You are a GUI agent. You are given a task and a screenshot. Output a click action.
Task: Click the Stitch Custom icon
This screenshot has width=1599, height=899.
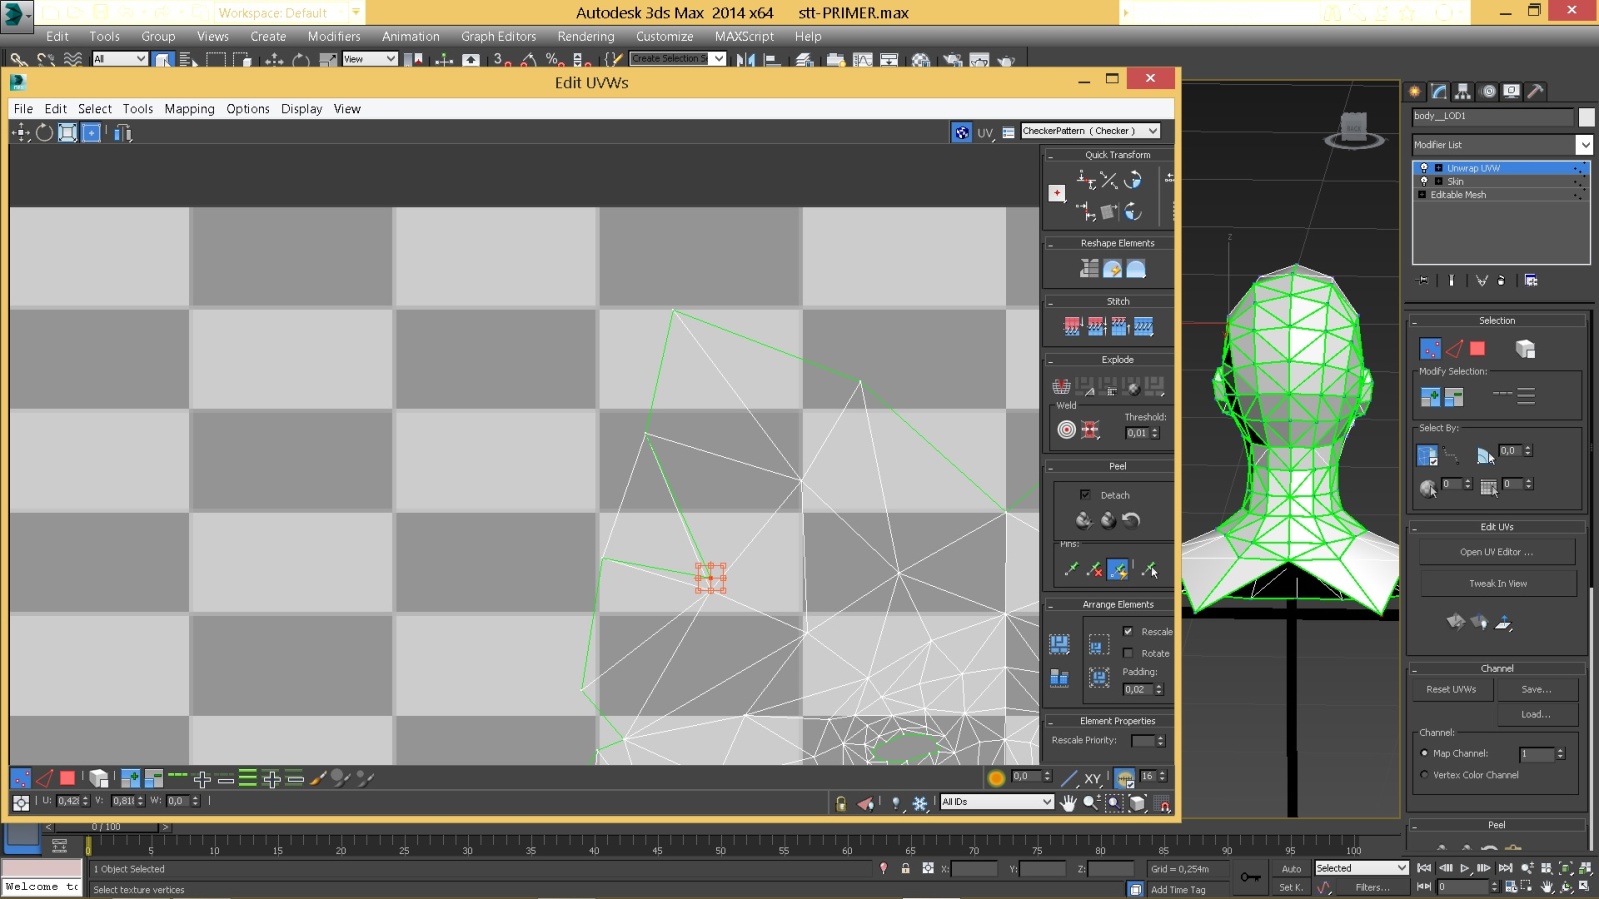coord(1144,327)
